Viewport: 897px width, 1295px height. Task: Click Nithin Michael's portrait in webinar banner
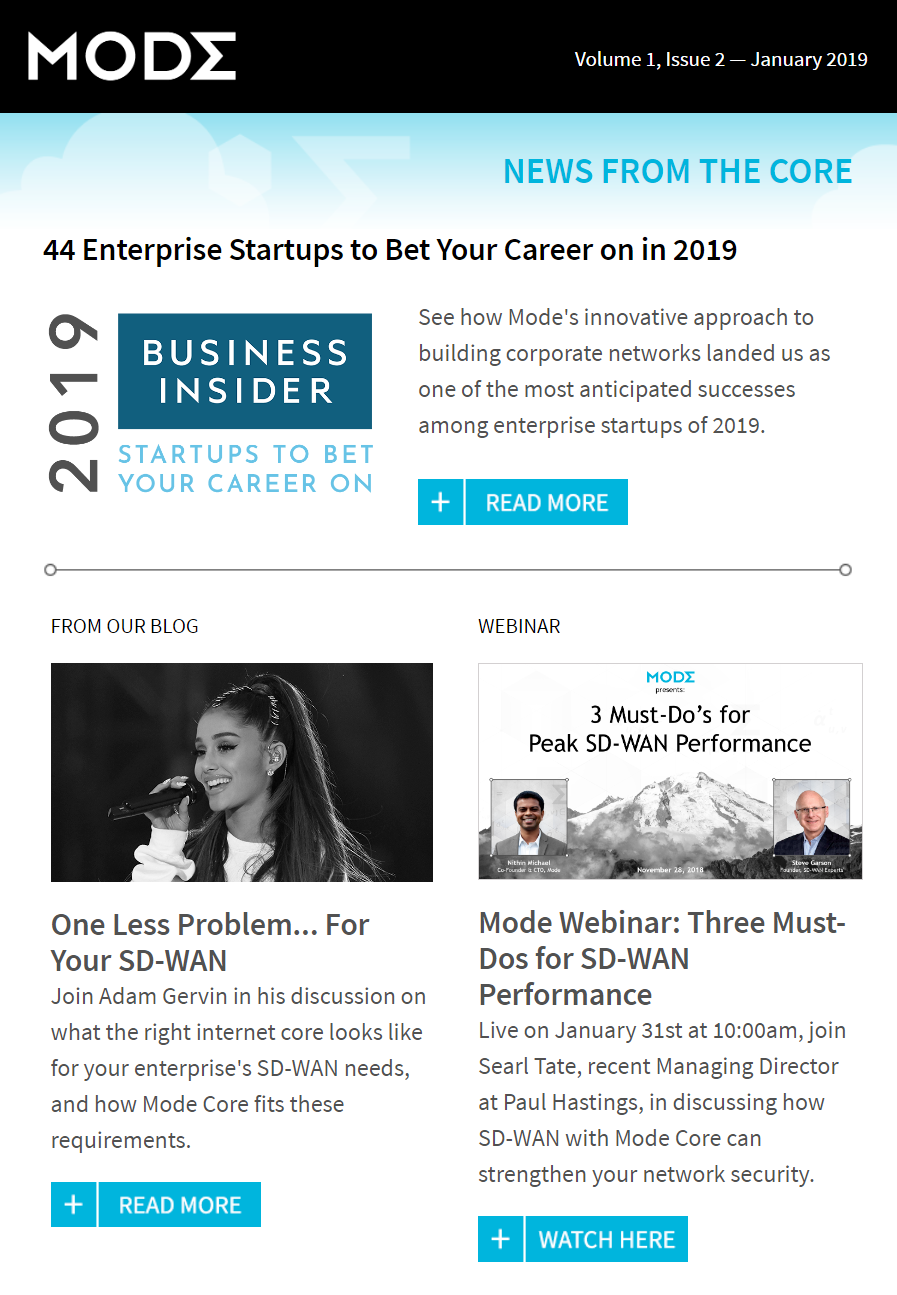tap(529, 817)
